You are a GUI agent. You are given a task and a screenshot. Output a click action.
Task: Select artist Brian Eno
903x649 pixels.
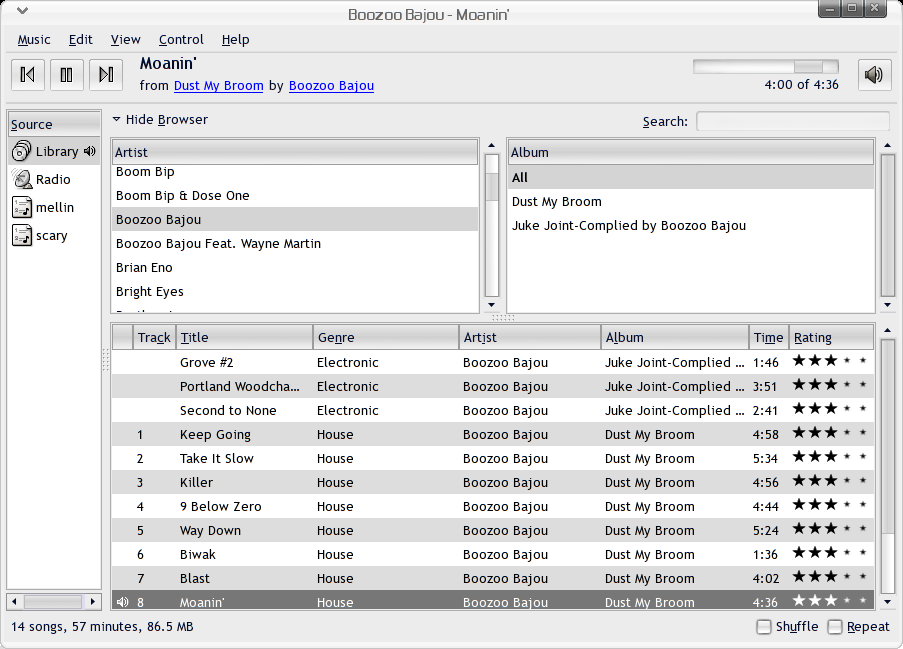pyautogui.click(x=294, y=267)
